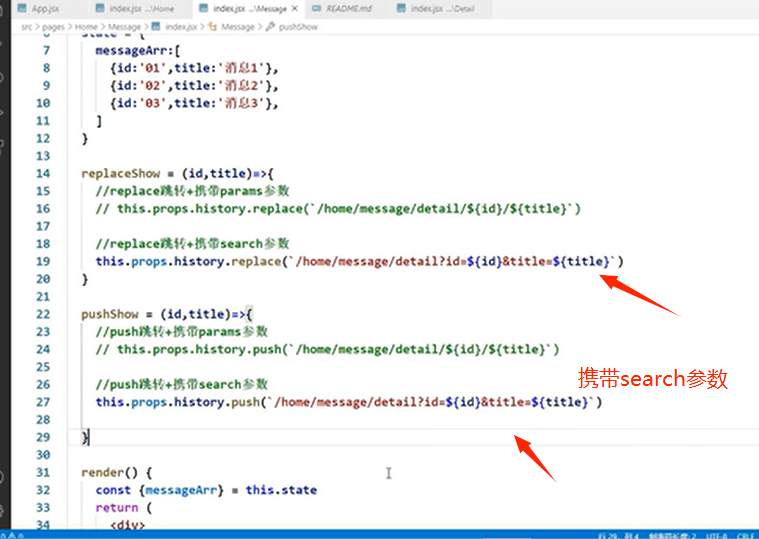The height and width of the screenshot is (539, 759).
Task: Open the index.jsx ...\Home tab
Action: [x=141, y=8]
